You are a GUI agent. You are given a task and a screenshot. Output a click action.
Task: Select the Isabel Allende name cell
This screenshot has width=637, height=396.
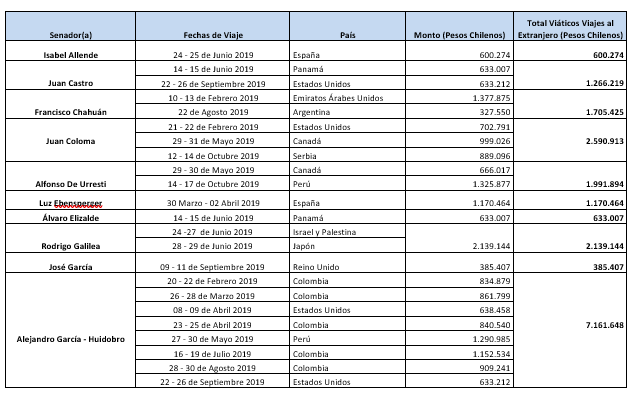[x=71, y=51]
